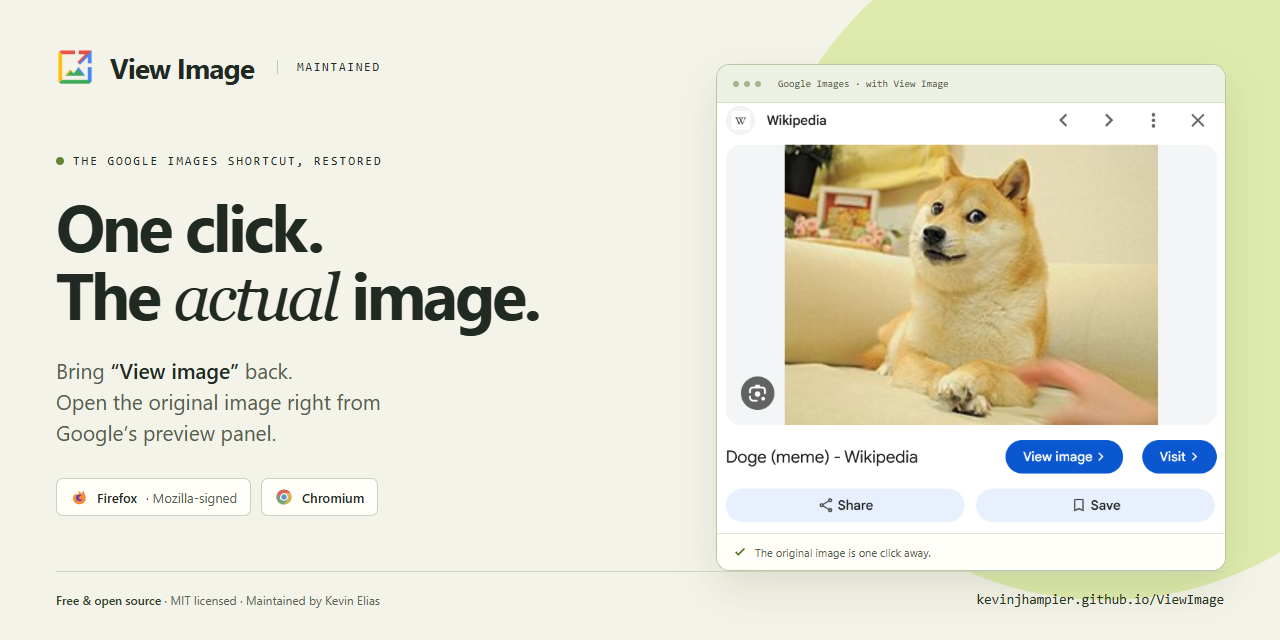Click the blue View image button

(x=1064, y=457)
